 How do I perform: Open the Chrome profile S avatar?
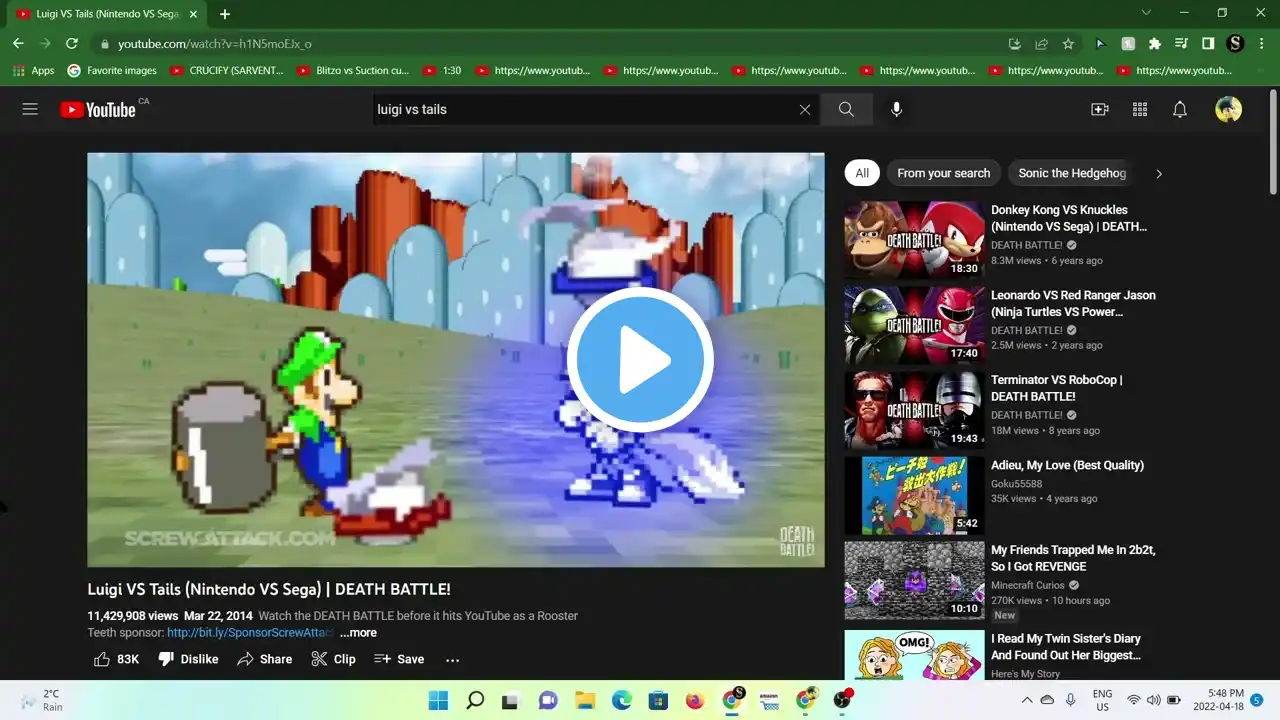(x=1235, y=44)
